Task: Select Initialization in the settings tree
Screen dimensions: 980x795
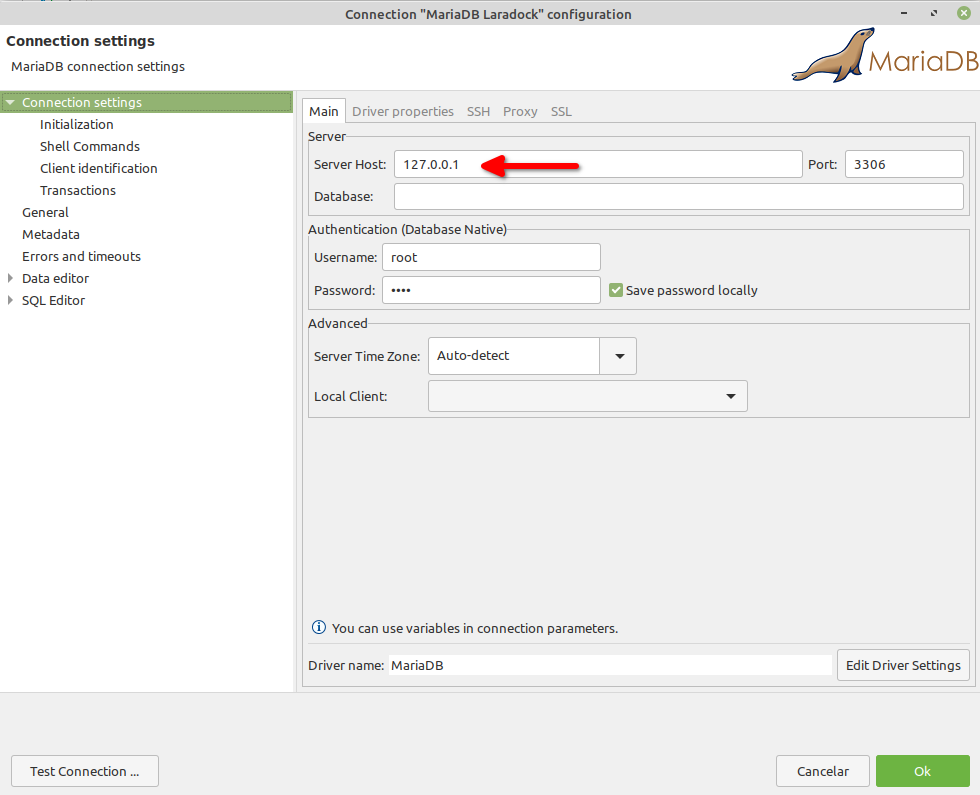Action: pyautogui.click(x=77, y=124)
